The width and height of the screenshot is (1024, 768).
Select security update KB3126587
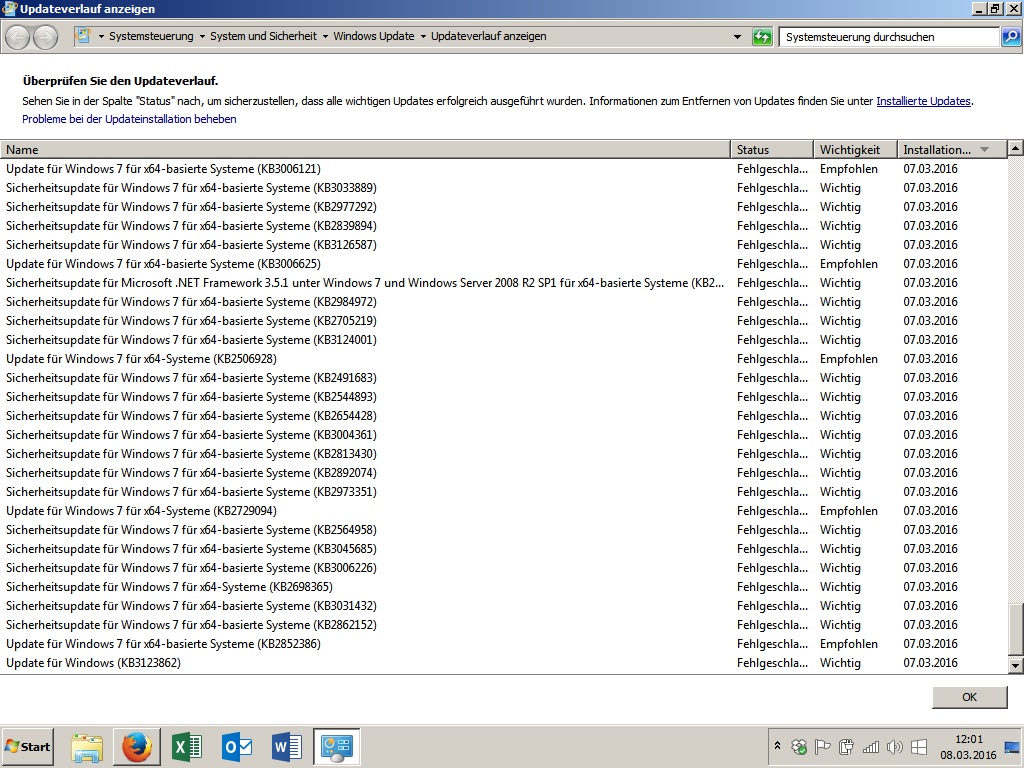[504, 244]
